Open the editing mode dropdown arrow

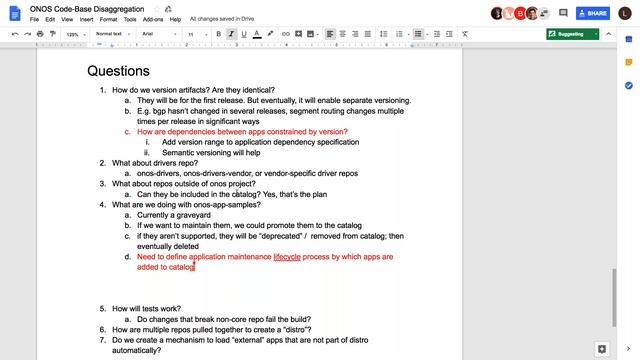click(x=596, y=34)
